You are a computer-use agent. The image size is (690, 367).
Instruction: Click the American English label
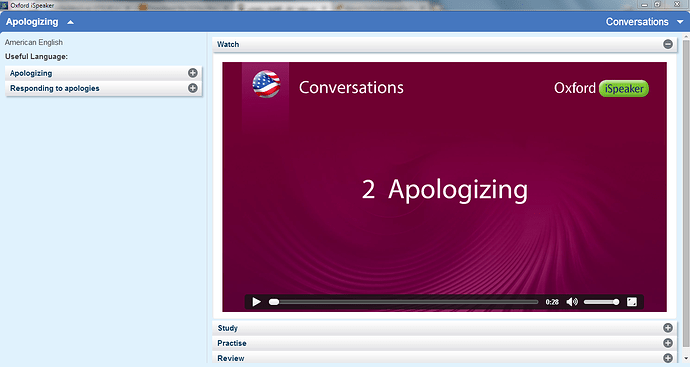click(x=34, y=42)
